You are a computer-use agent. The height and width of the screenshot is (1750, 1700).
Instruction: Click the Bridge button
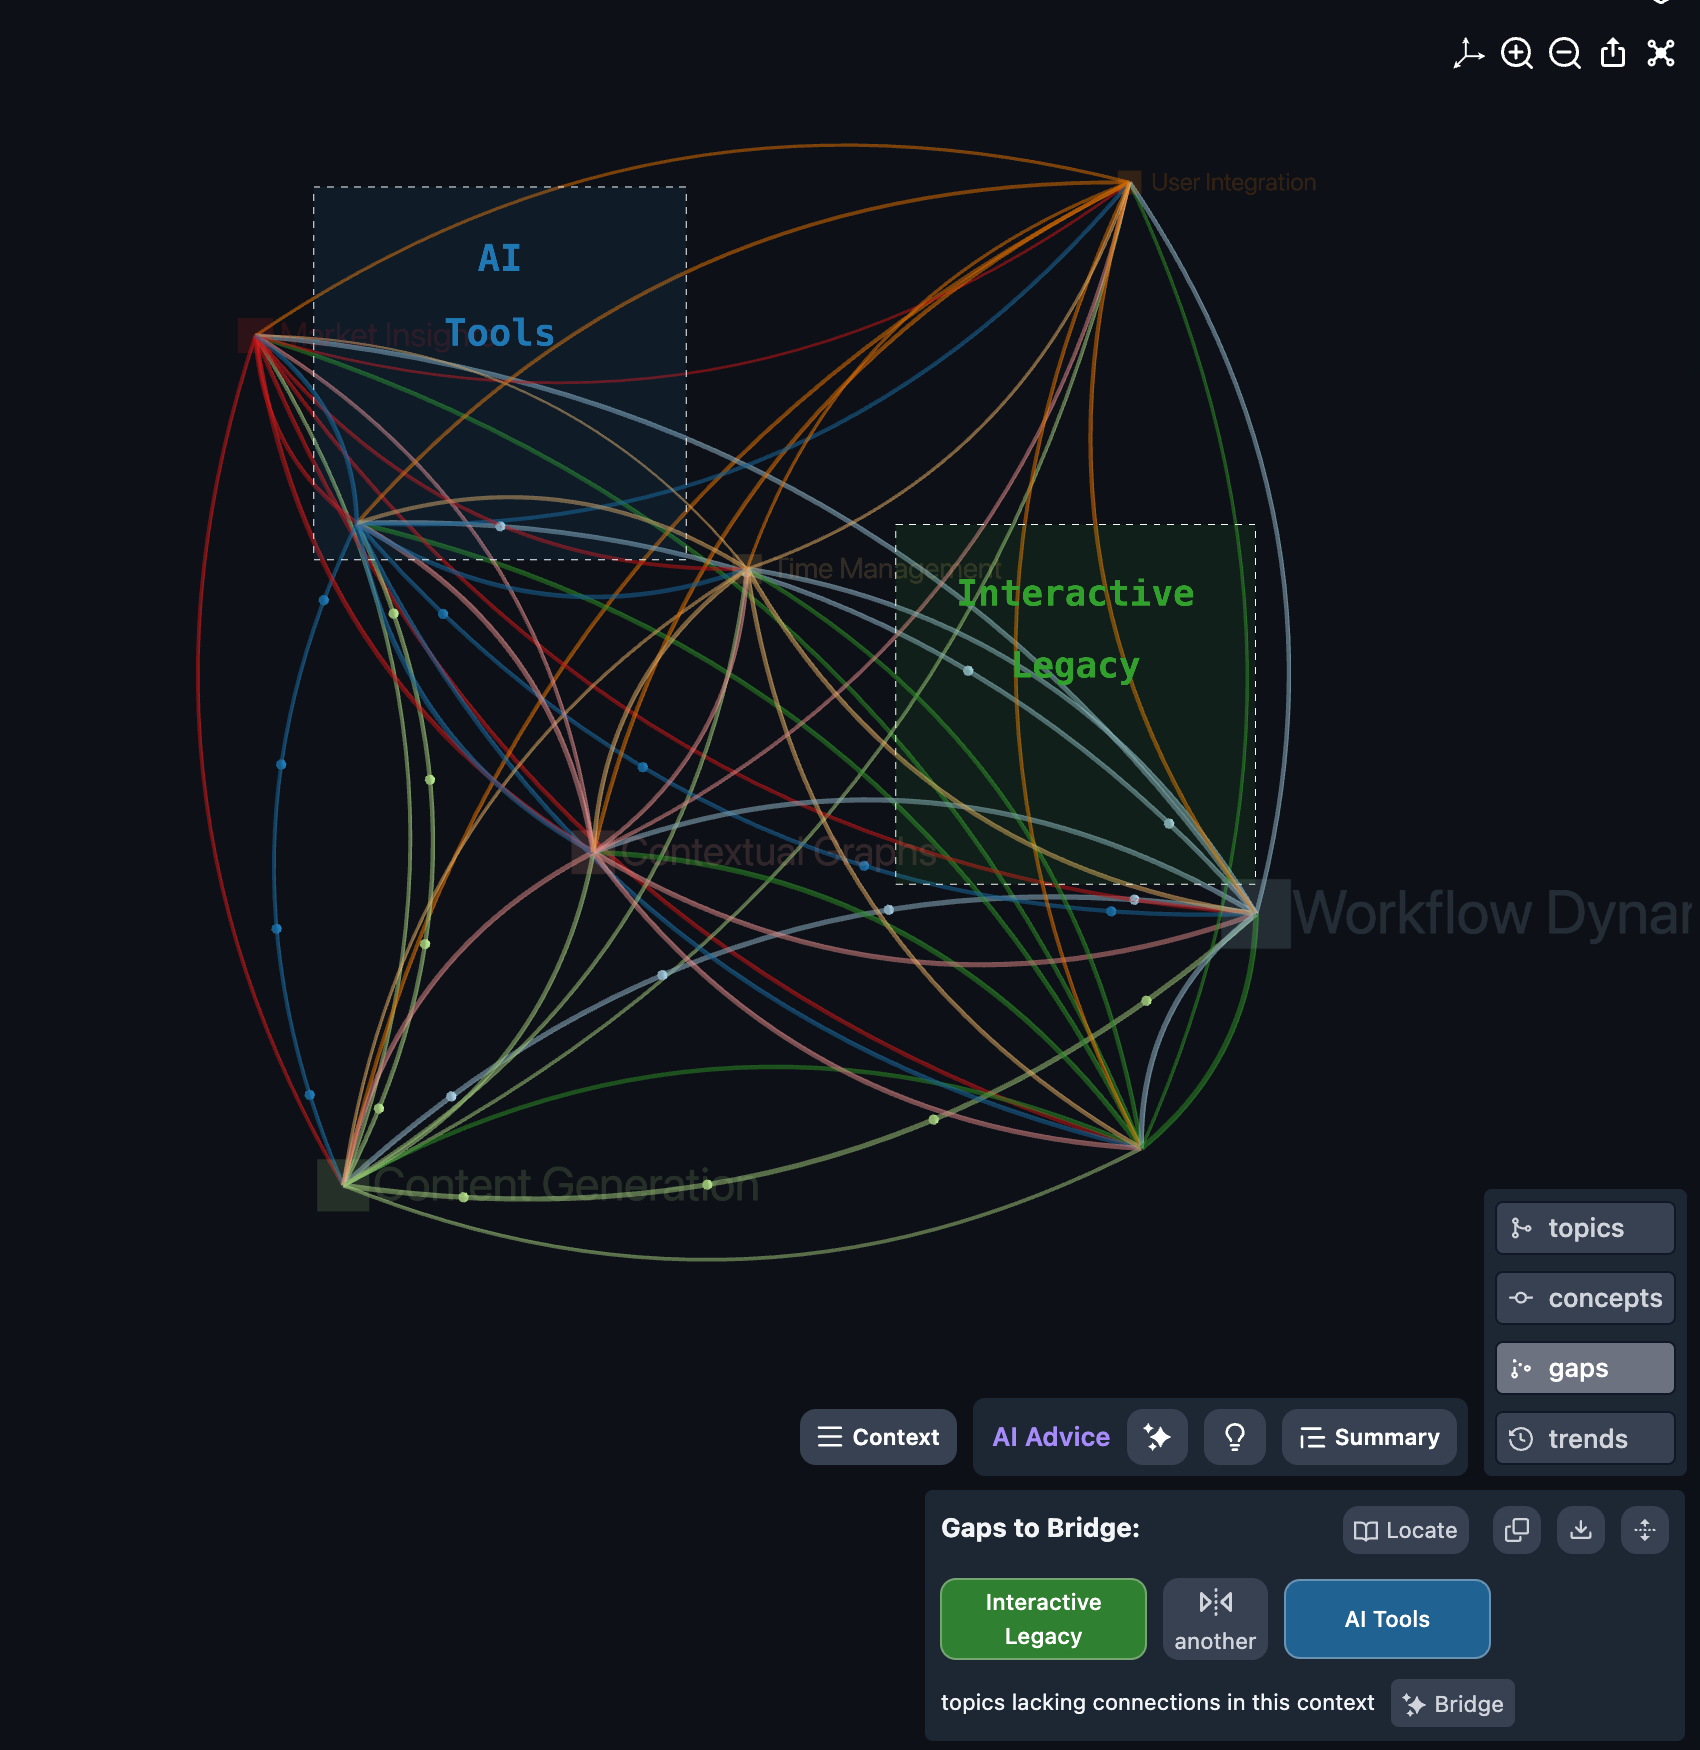click(1453, 1703)
